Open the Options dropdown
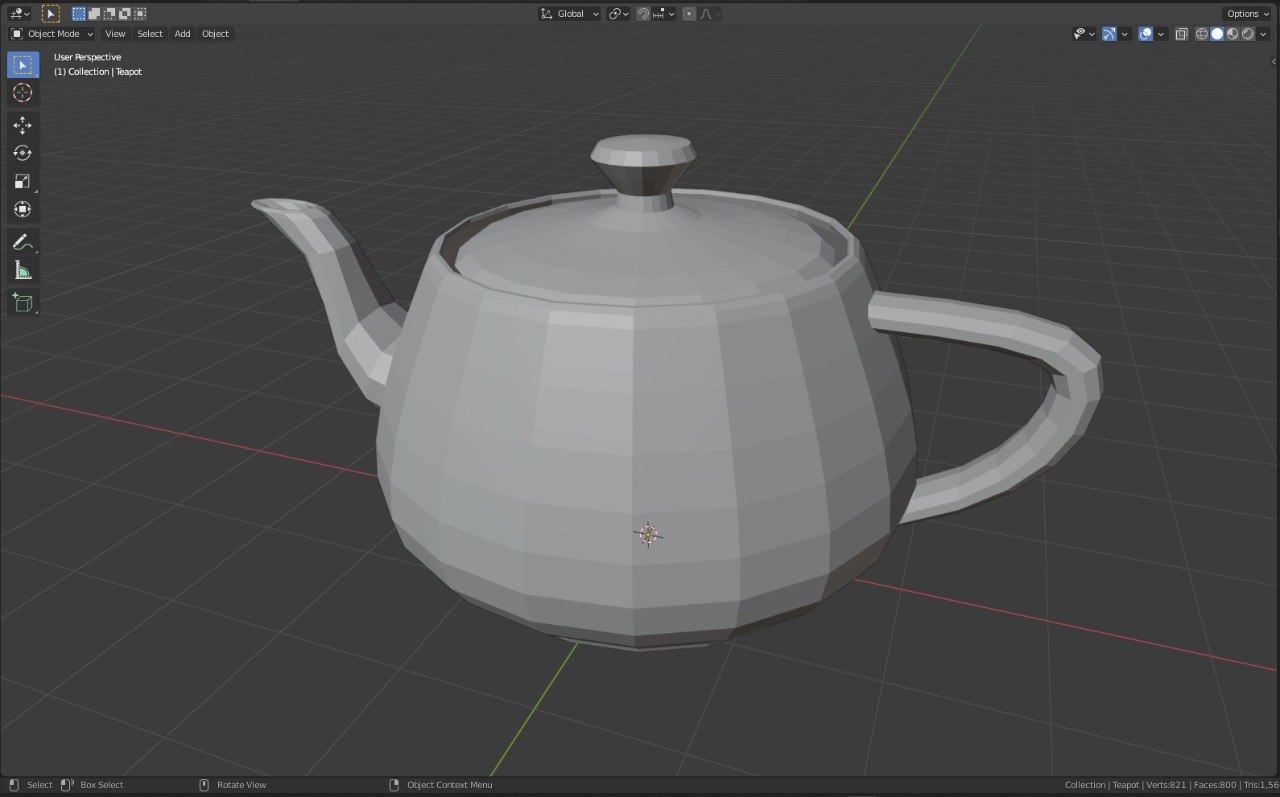This screenshot has height=797, width=1280. (1247, 14)
